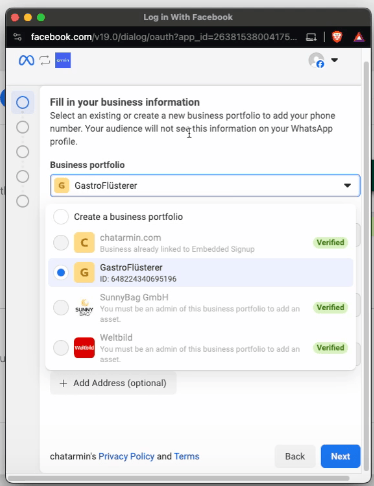The image size is (374, 486).
Task: Click the Verified badge for SunnyBag GmbH
Action: 330,307
